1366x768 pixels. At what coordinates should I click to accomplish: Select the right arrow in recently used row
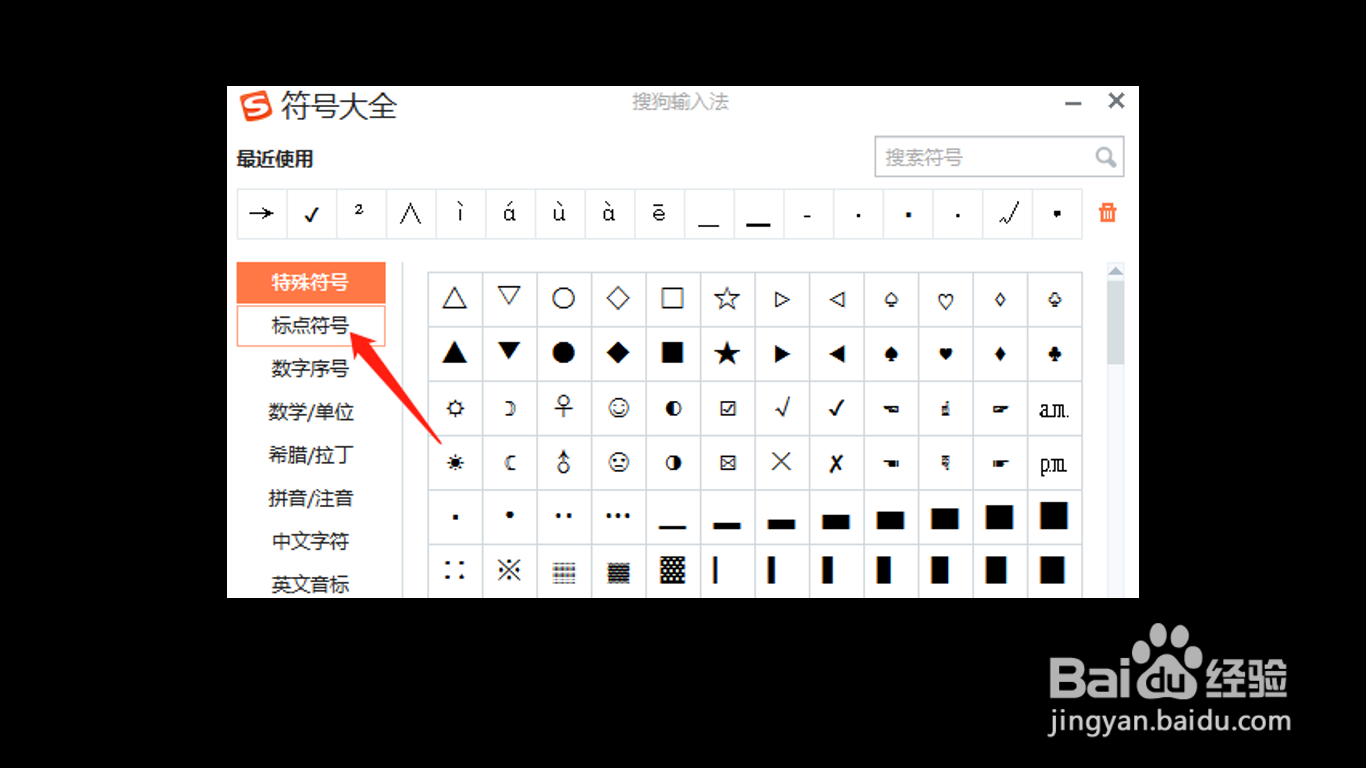tap(261, 213)
